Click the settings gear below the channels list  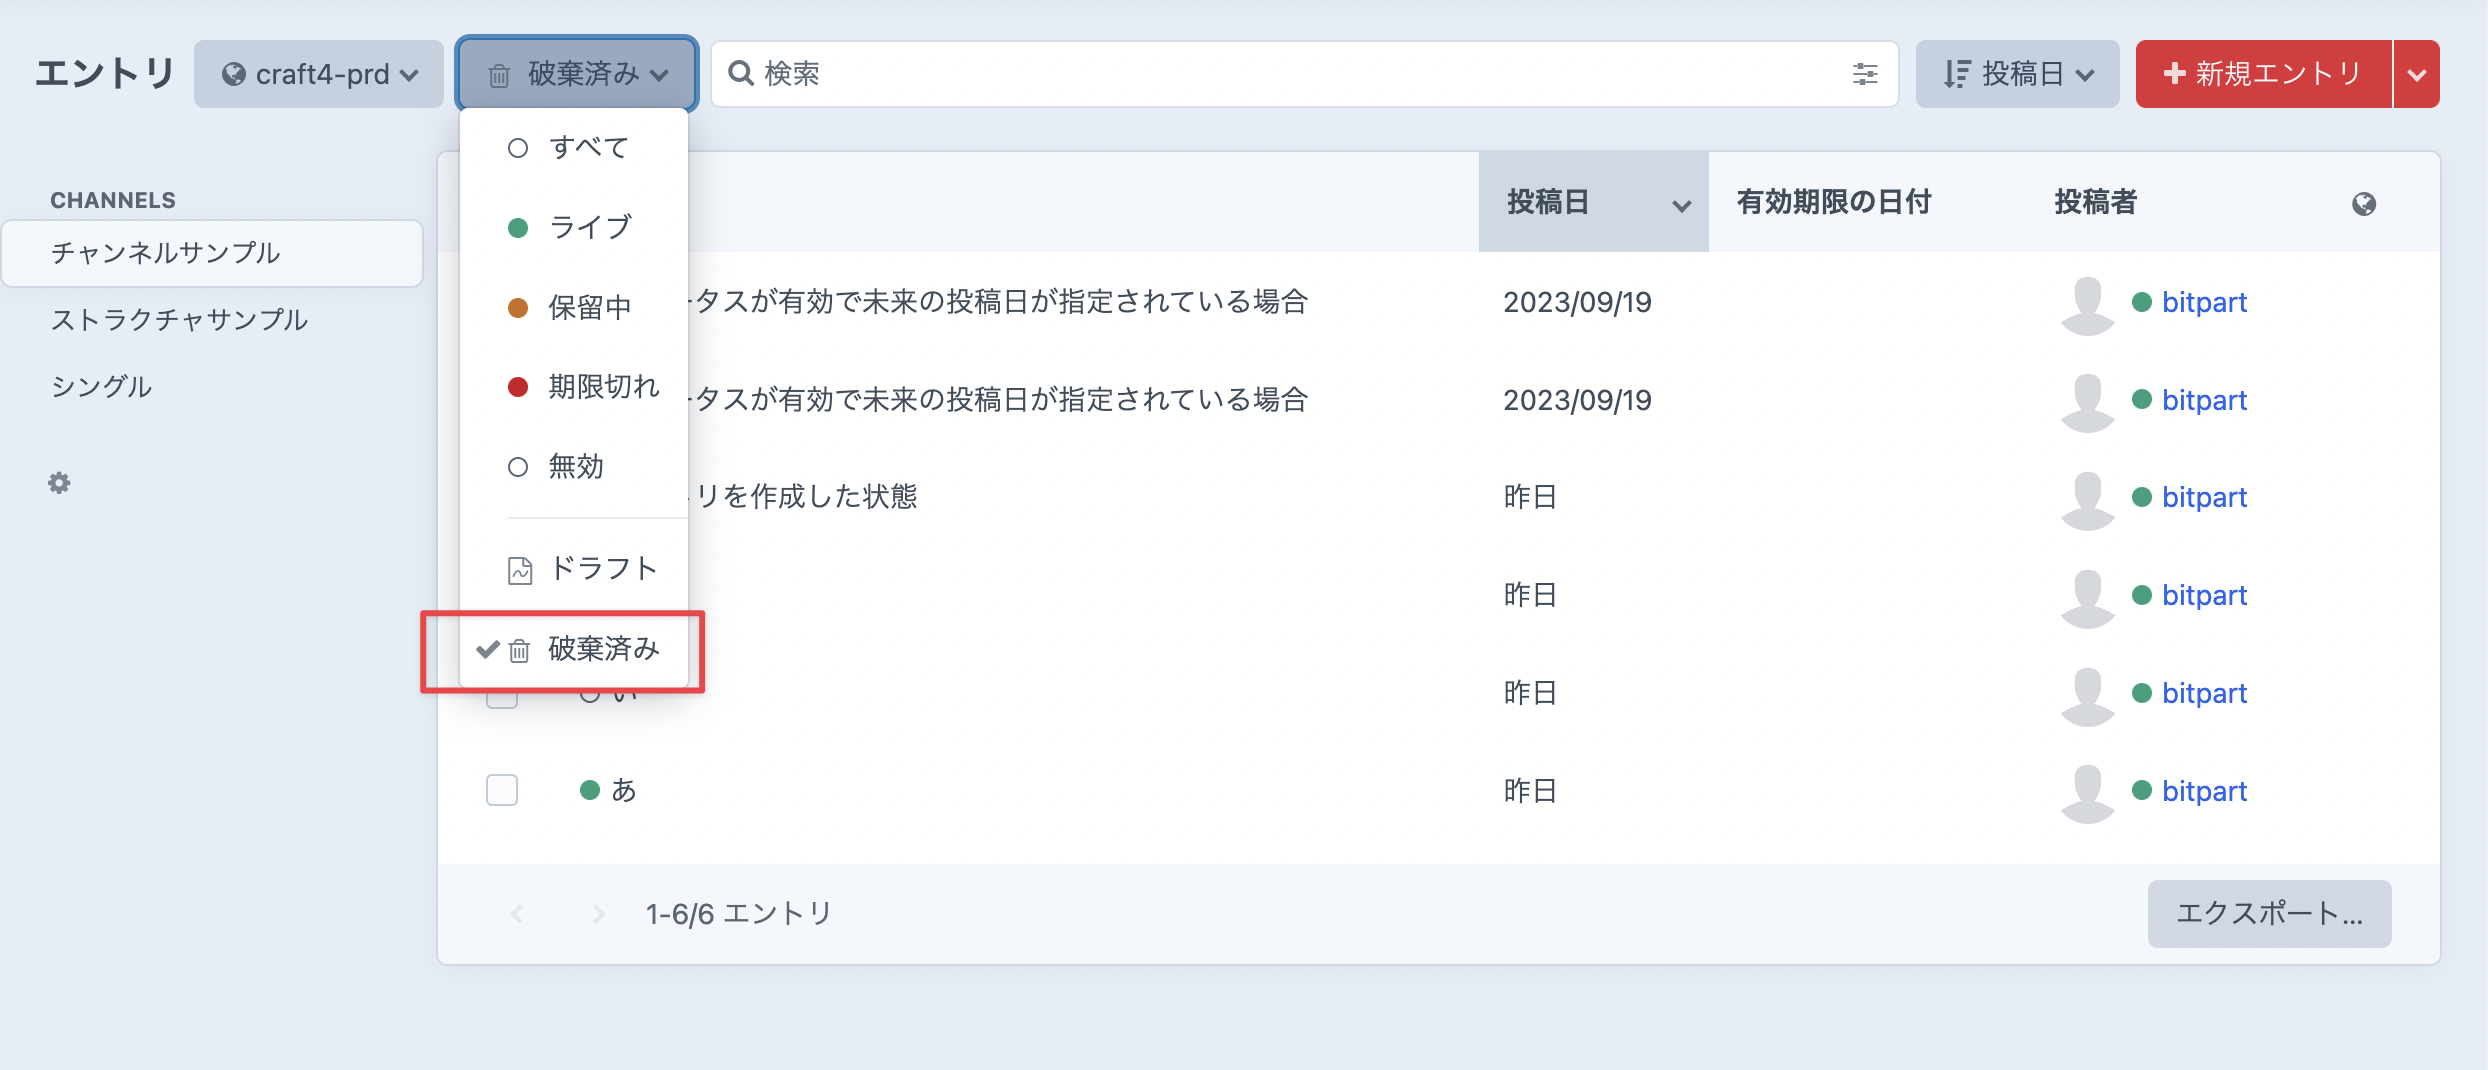pyautogui.click(x=59, y=483)
